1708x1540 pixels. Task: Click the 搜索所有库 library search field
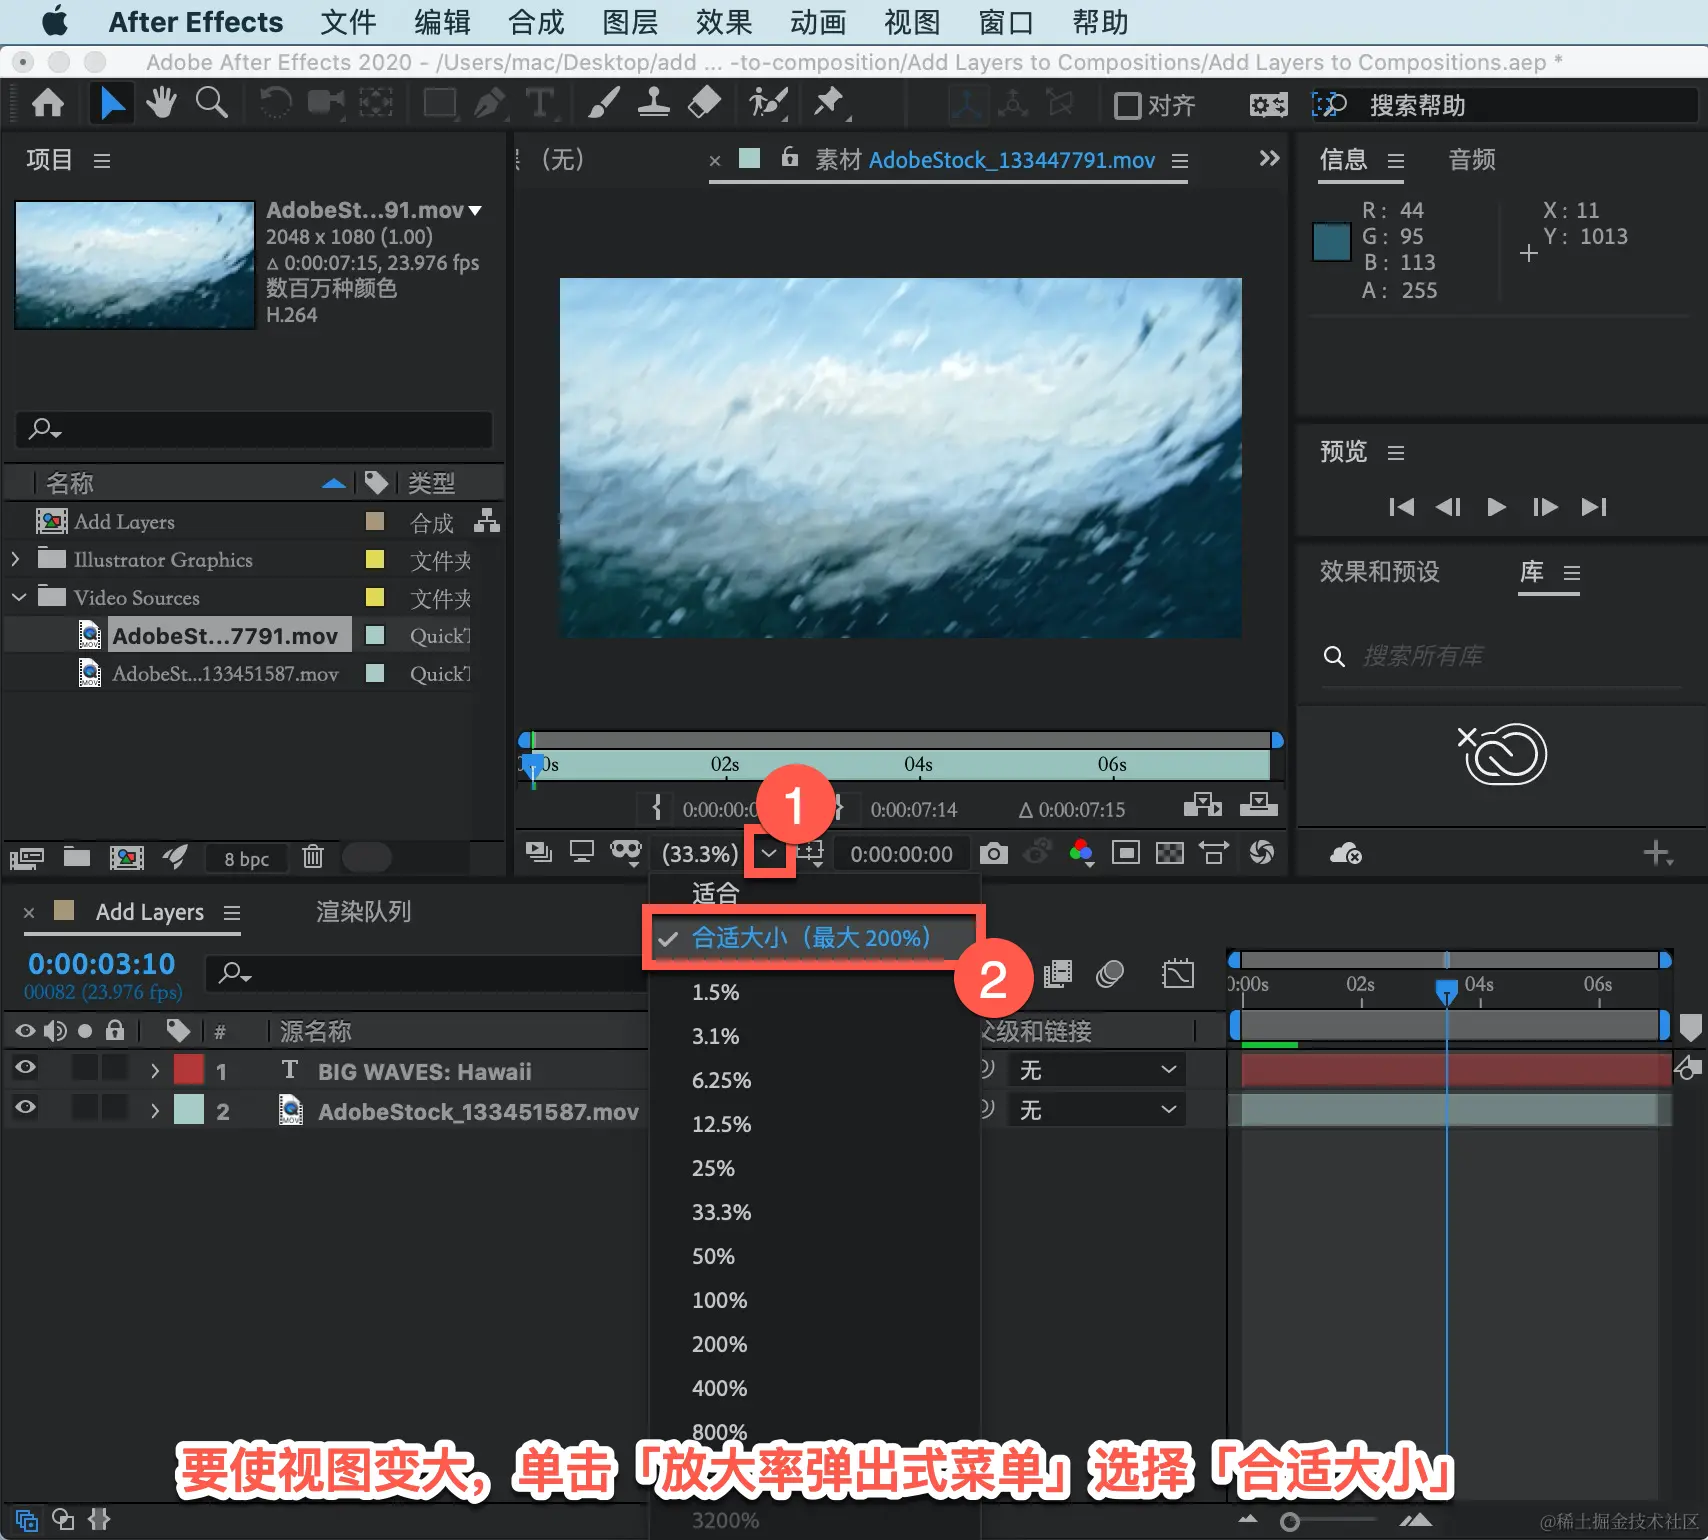1502,656
